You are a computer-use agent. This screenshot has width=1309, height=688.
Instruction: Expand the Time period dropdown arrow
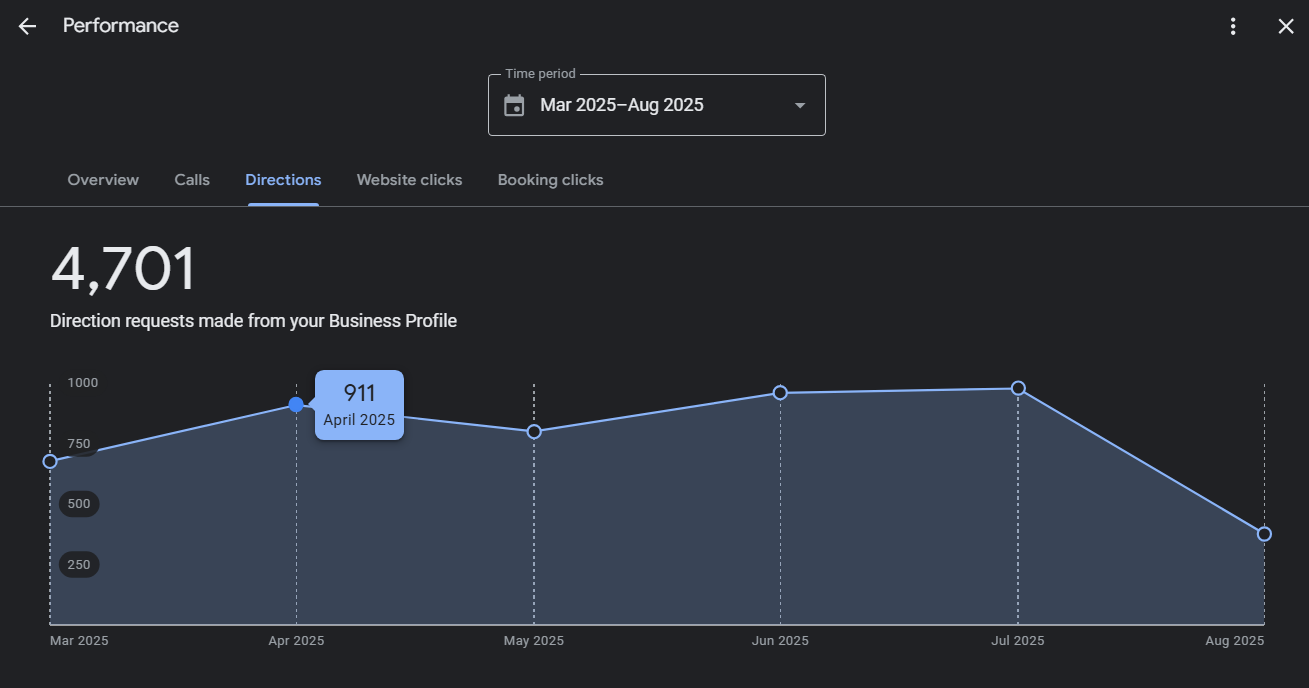[800, 105]
